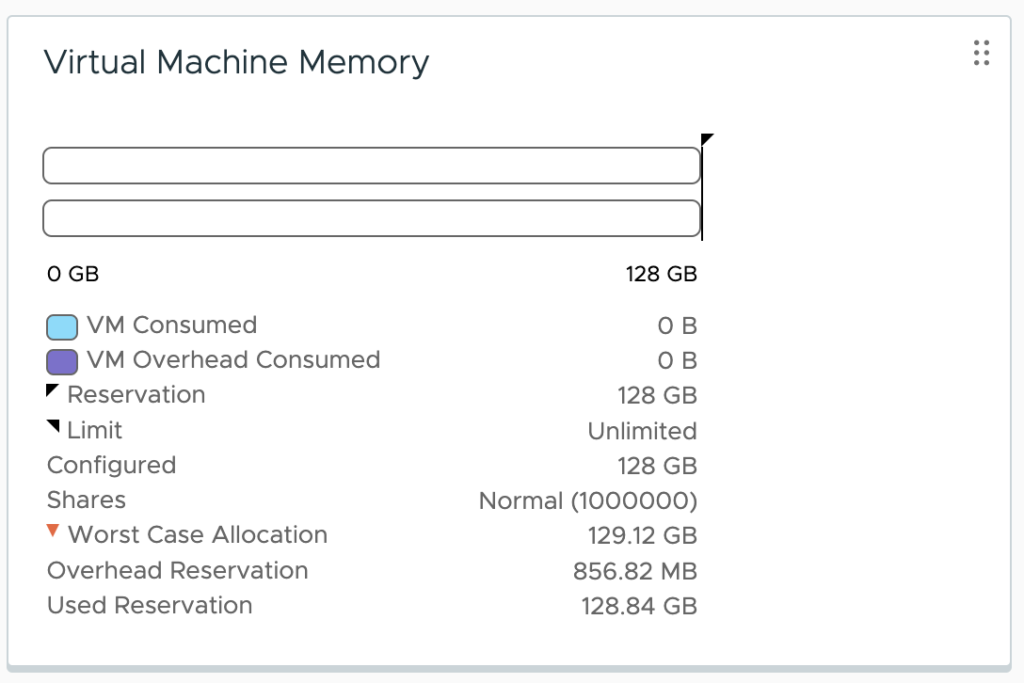
Task: Click the orange Worst Case Allocation triangle
Action: coord(54,531)
